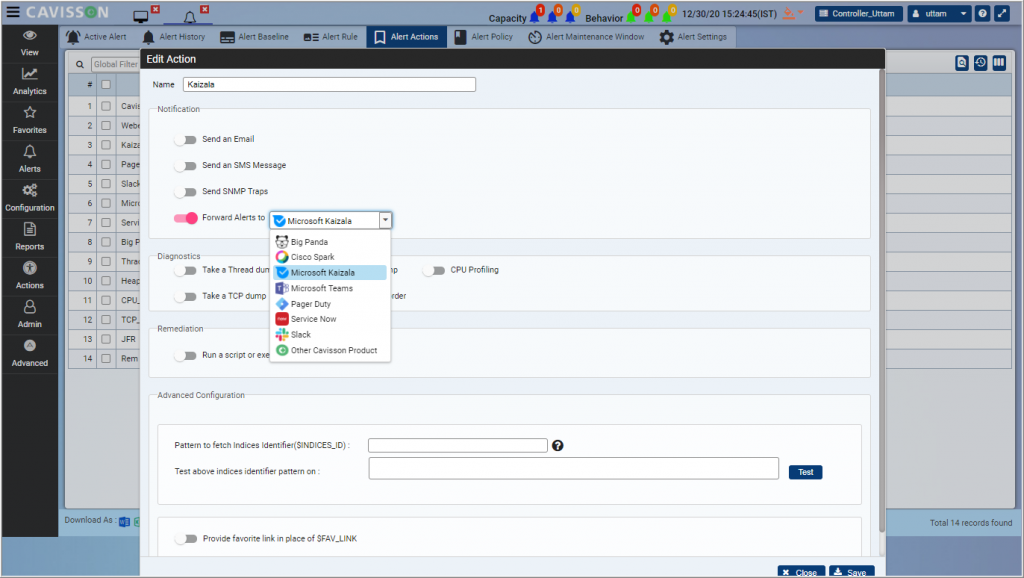
Task: Select Other Cavisson Product option
Action: [330, 350]
